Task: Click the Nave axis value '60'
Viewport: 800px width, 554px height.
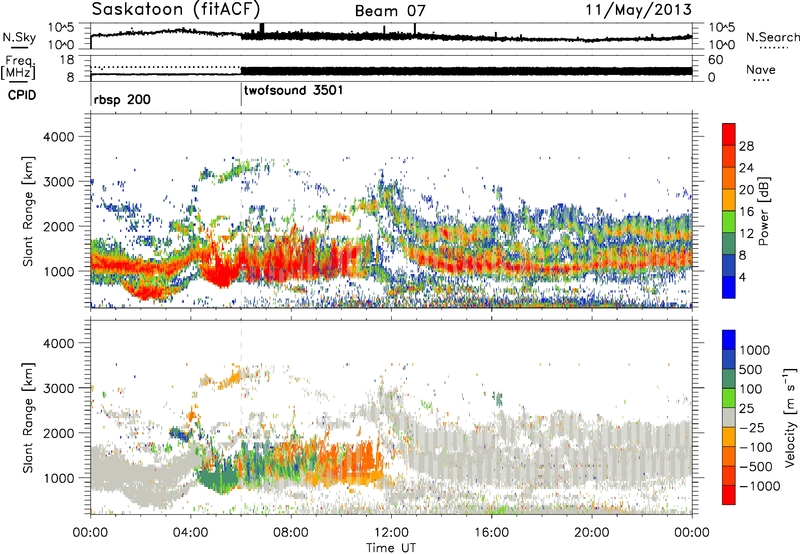Action: 715,60
